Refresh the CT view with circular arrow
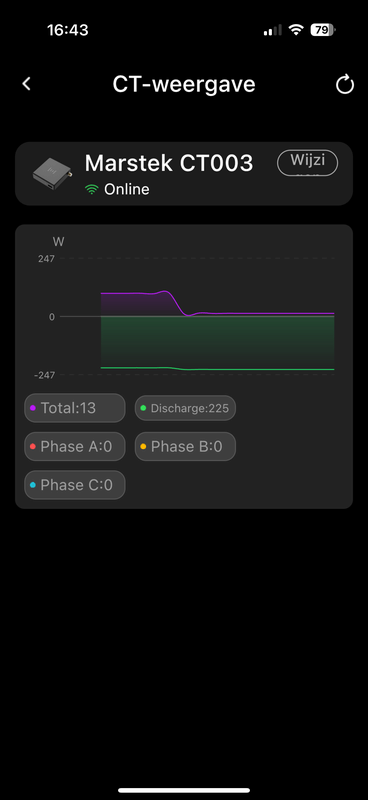Viewport: 368px width, 800px height. pyautogui.click(x=345, y=84)
